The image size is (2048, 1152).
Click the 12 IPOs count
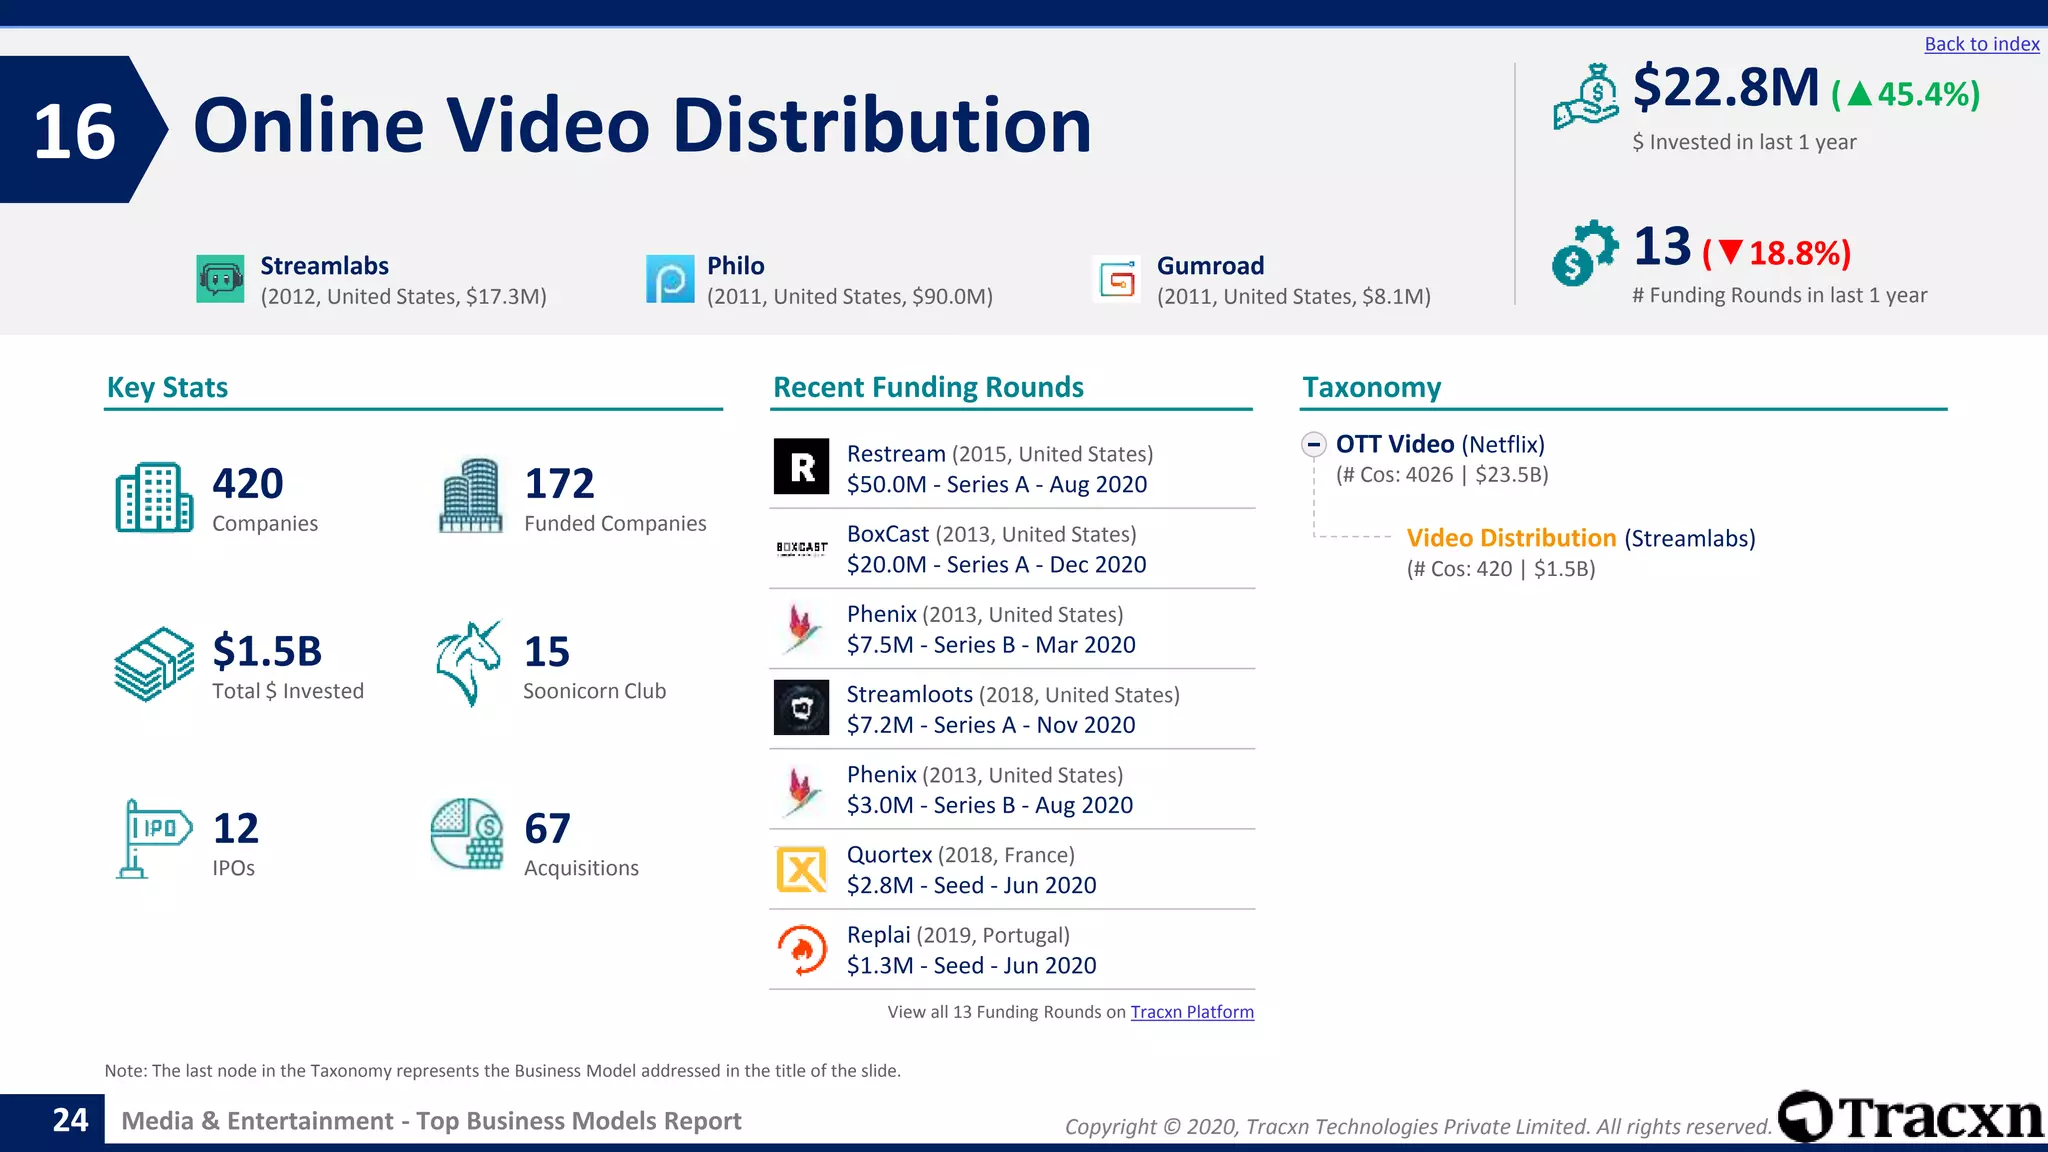(236, 828)
